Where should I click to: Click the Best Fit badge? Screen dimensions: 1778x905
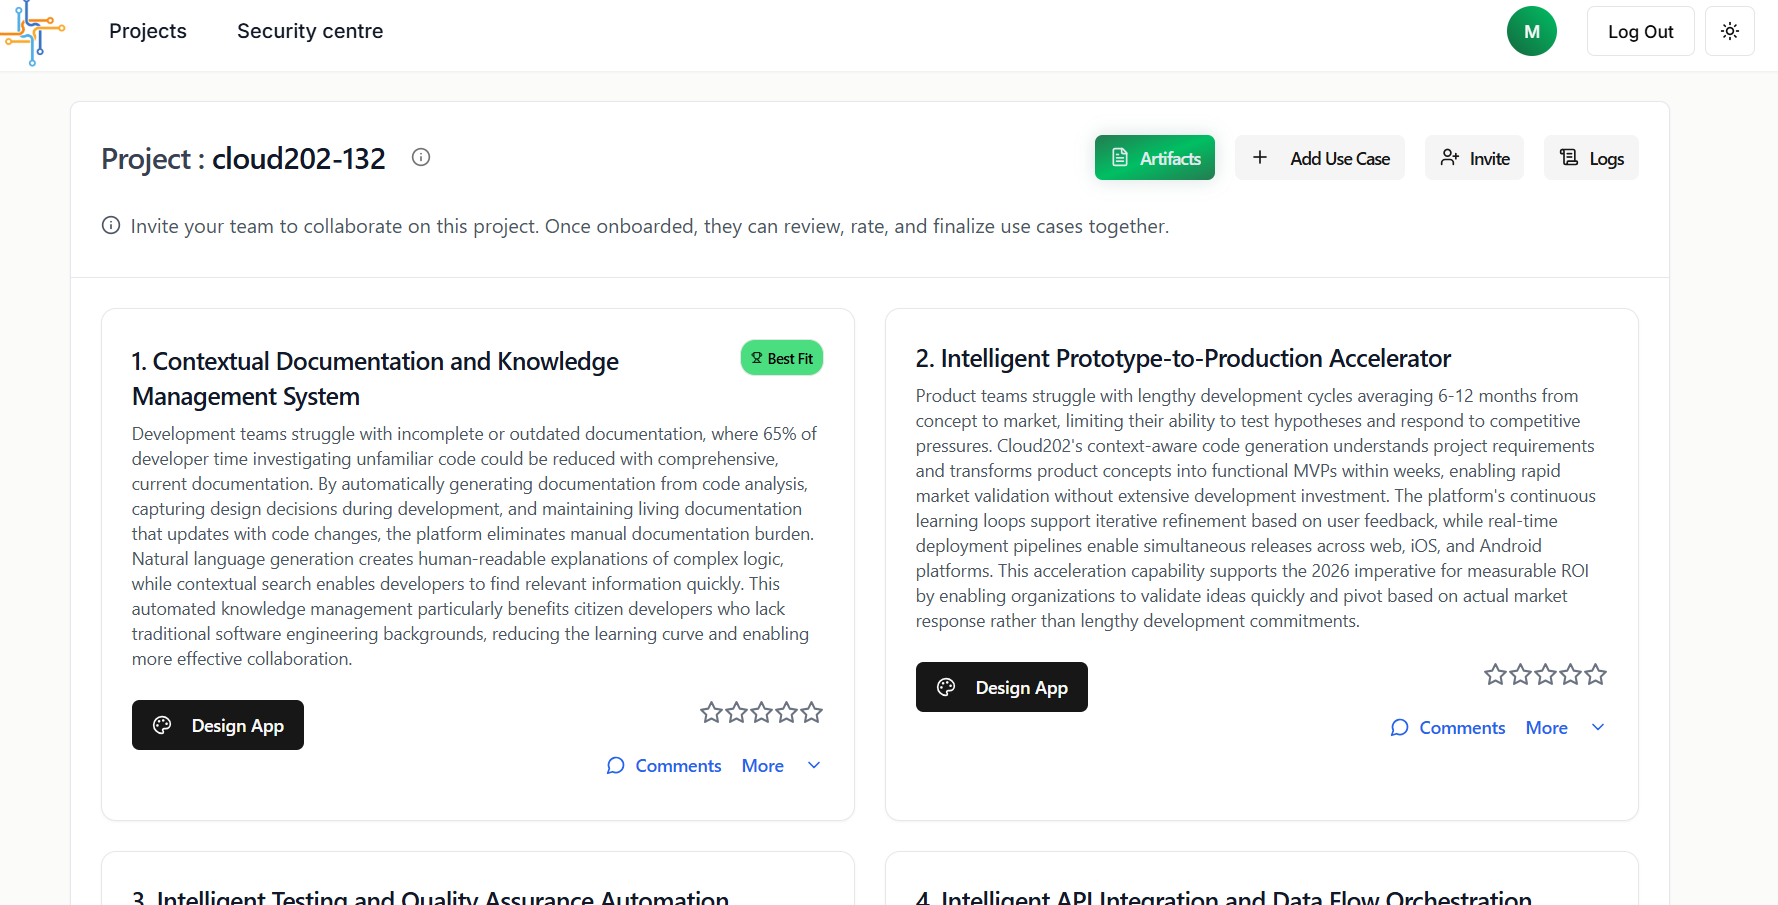click(x=782, y=358)
